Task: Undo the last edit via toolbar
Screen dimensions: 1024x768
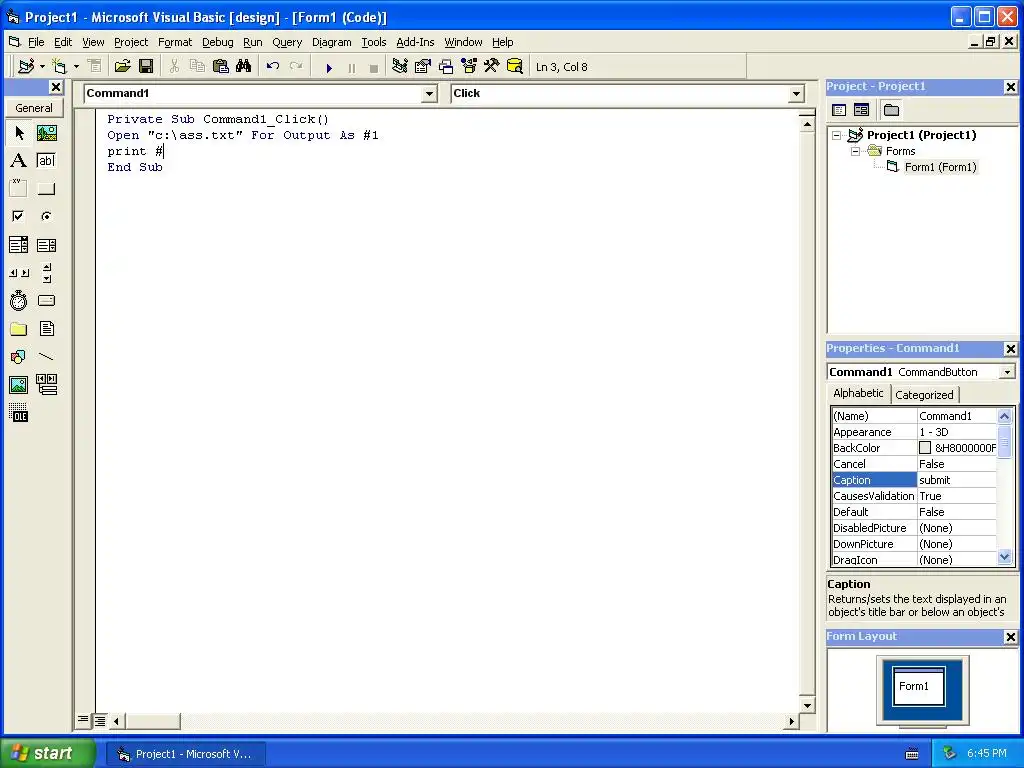Action: [x=273, y=67]
